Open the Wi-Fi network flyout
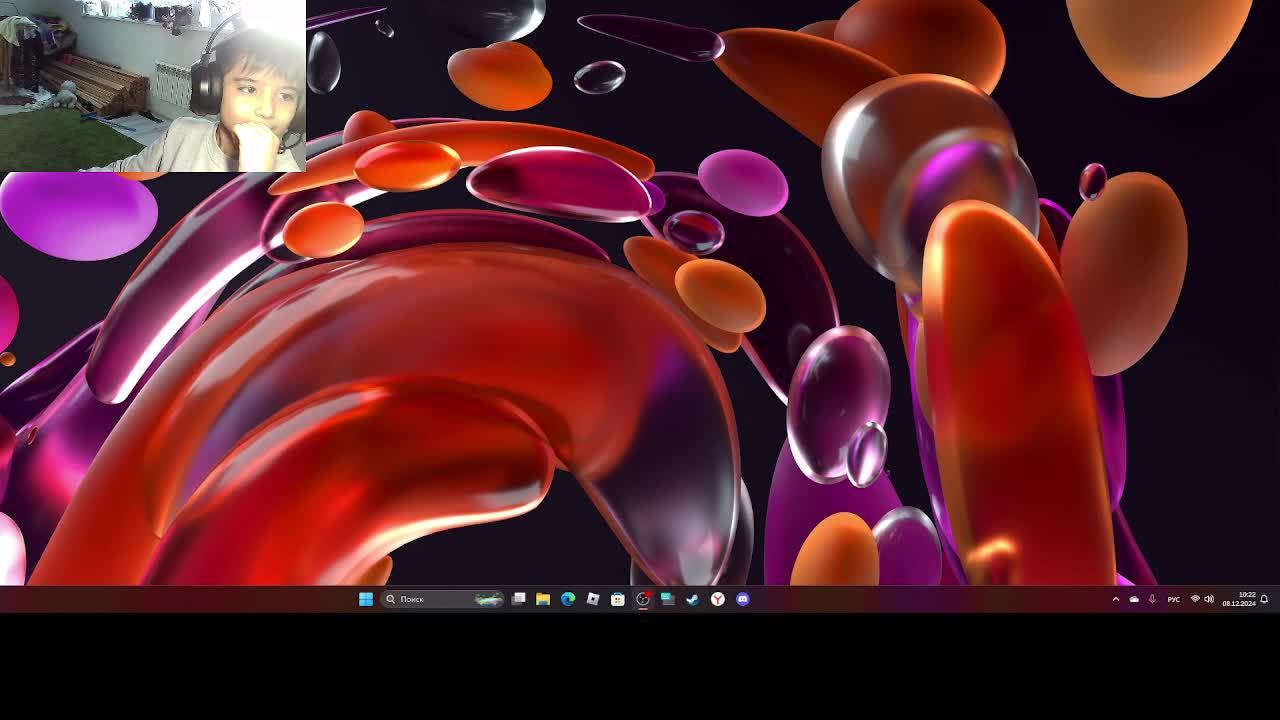Screen dimensions: 1280x720 click(1195, 599)
